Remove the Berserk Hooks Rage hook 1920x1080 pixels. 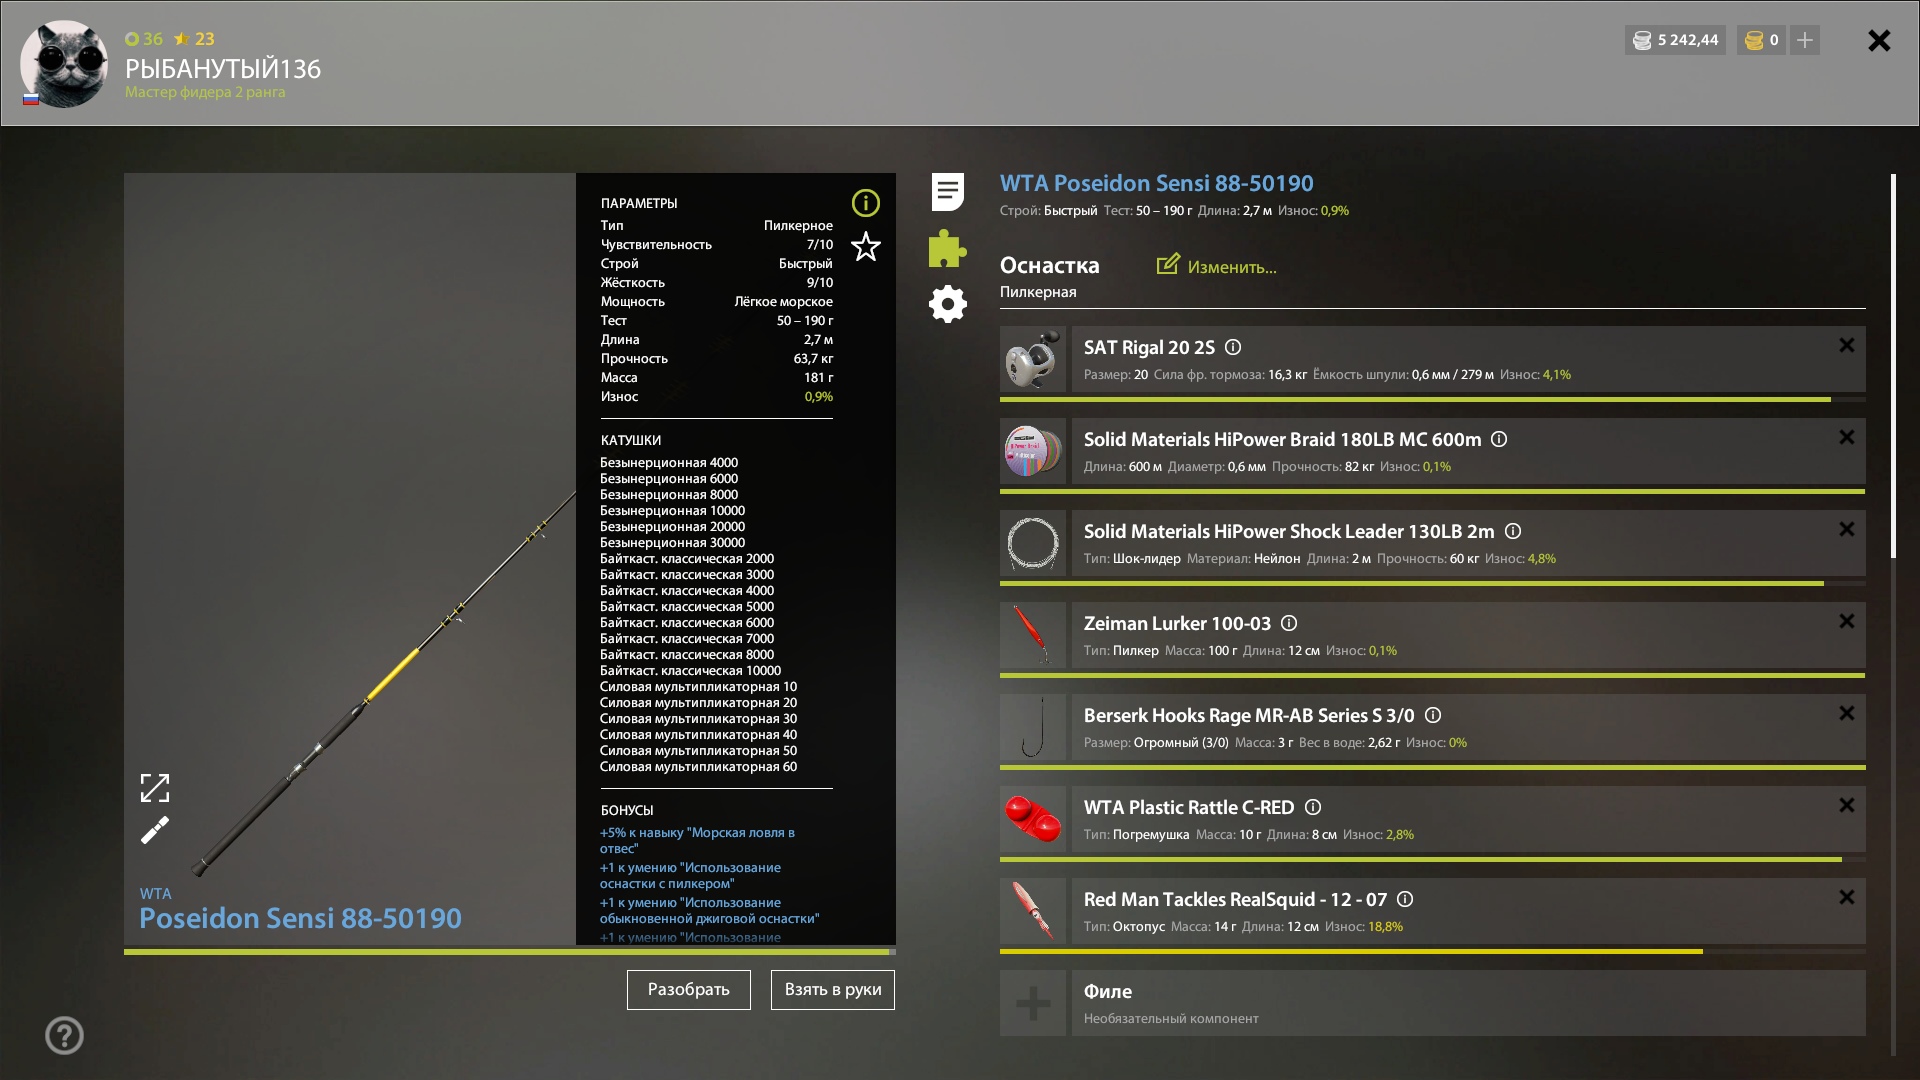coord(1846,713)
